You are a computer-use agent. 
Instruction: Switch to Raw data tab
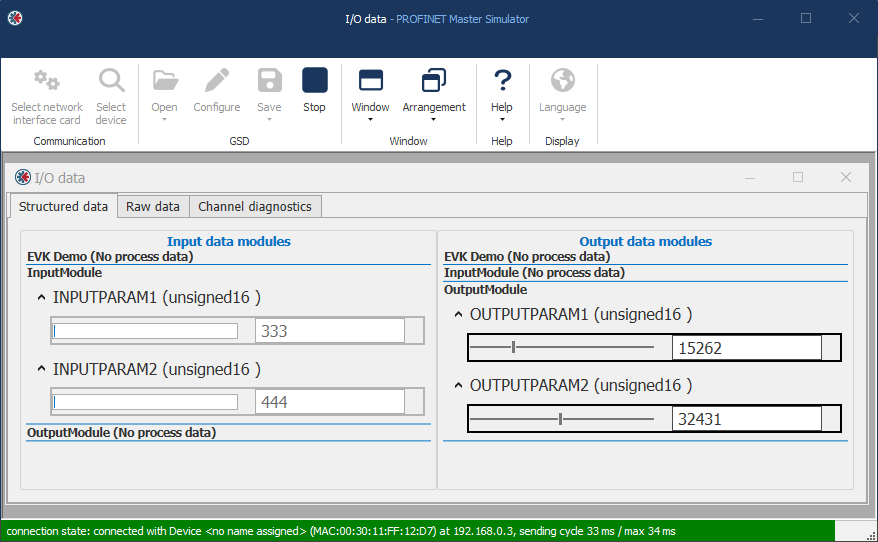[x=153, y=207]
